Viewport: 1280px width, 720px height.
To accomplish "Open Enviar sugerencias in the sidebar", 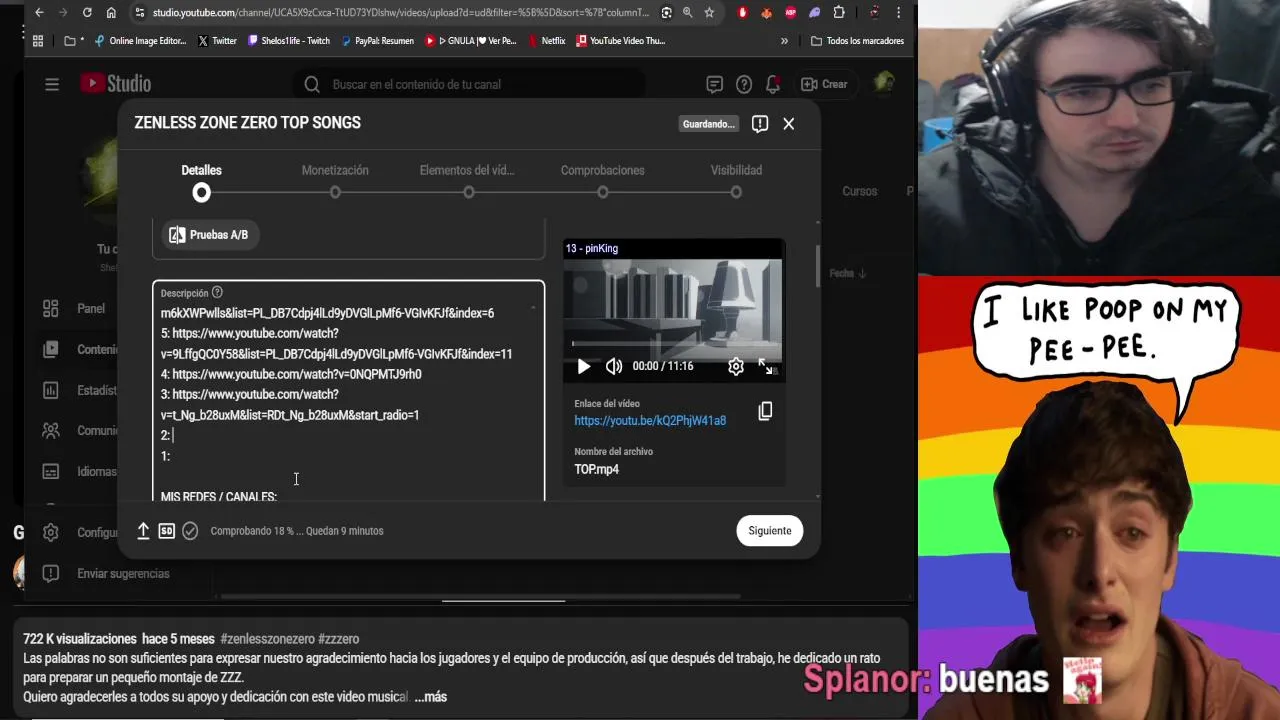I will click(x=106, y=574).
